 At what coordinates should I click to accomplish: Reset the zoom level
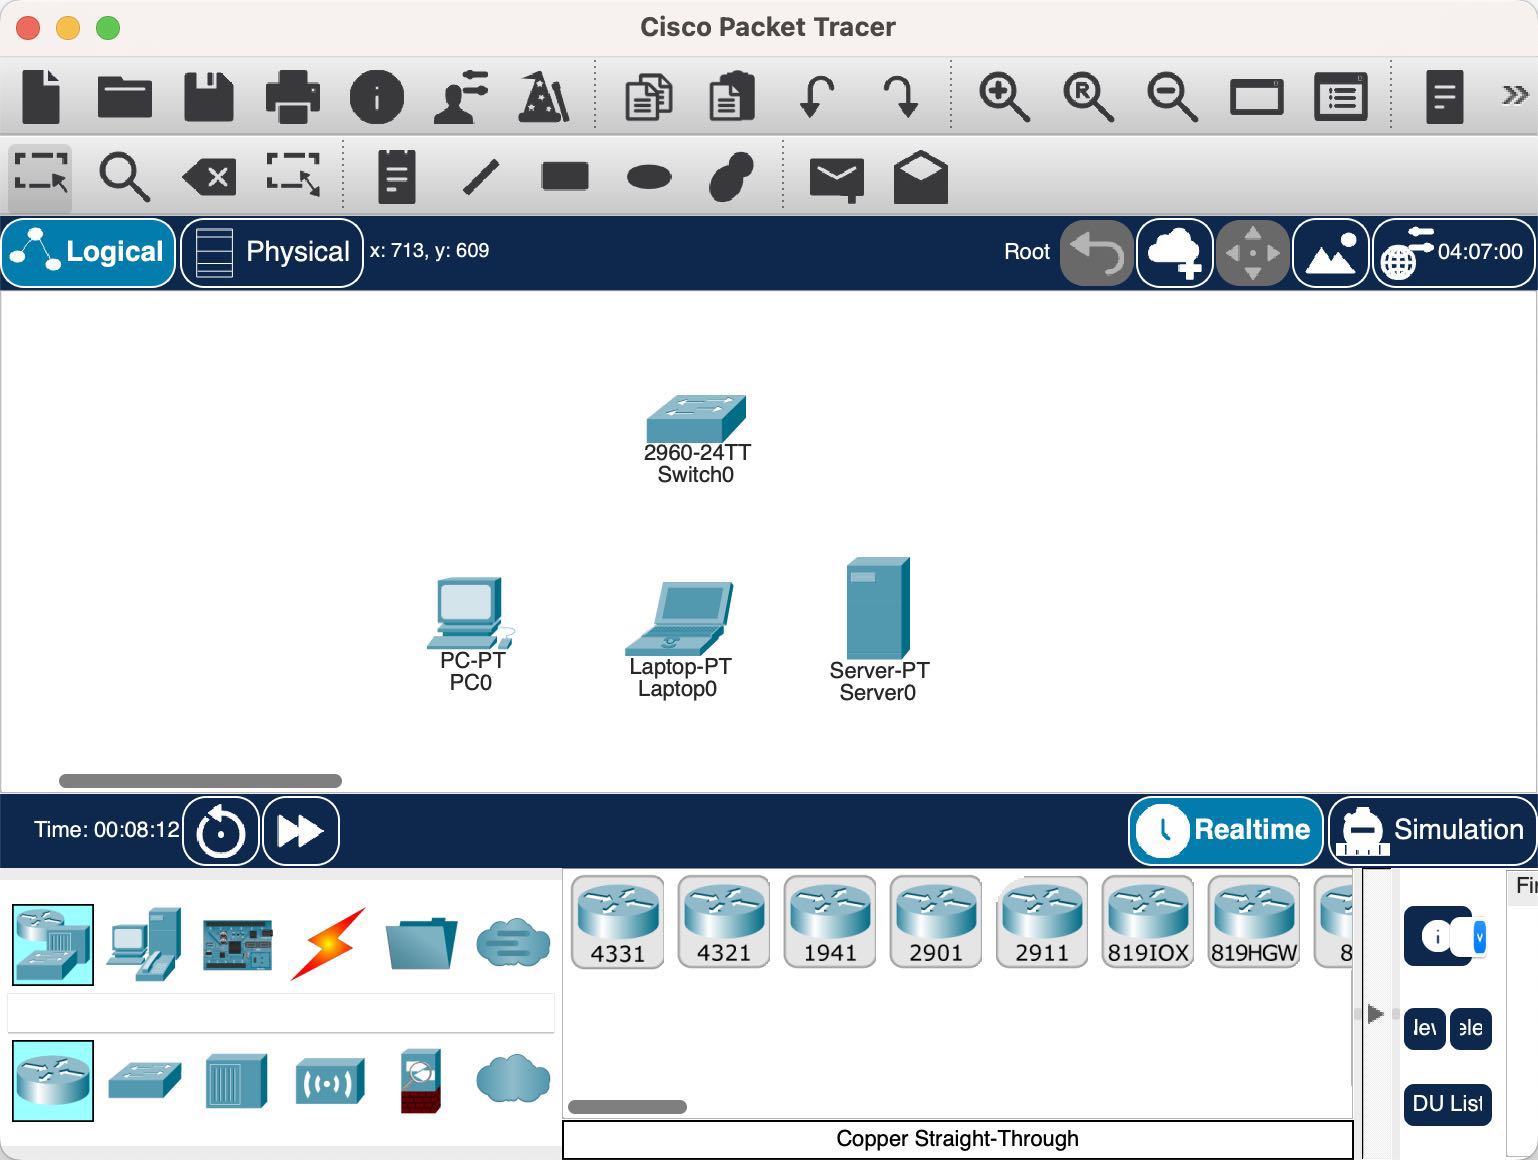click(x=1088, y=97)
